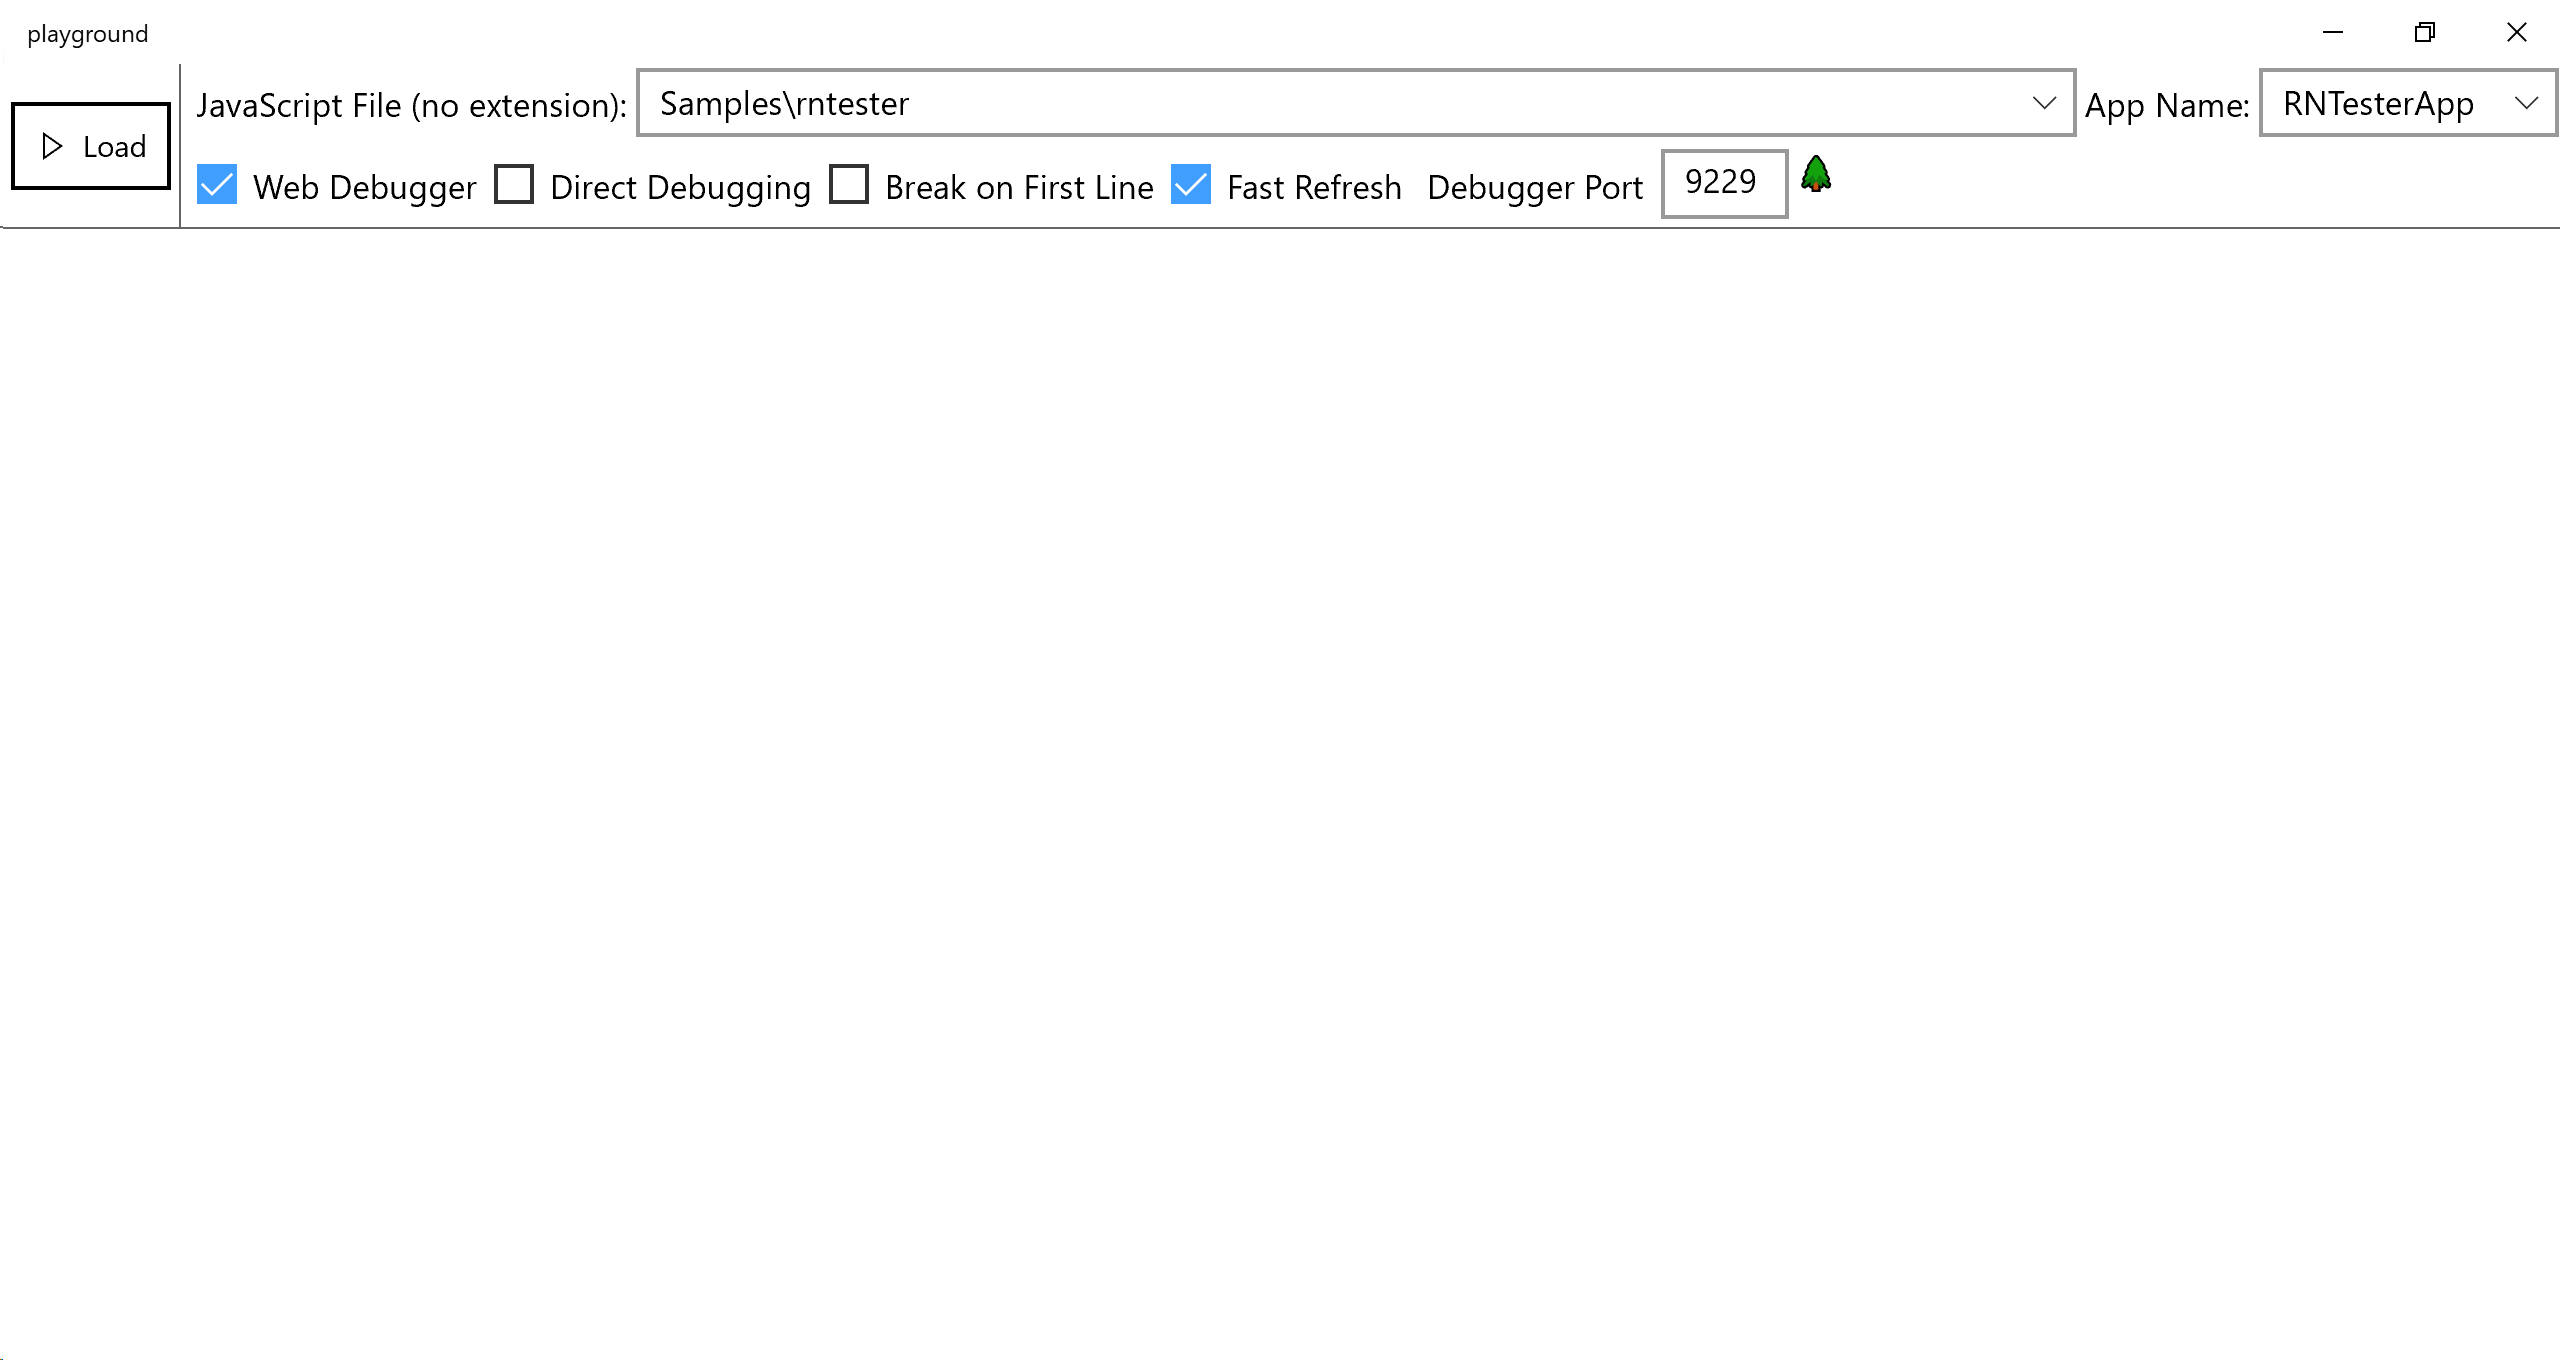Restore down the playground window
The width and height of the screenshot is (2560, 1360).
pyautogui.click(x=2425, y=33)
